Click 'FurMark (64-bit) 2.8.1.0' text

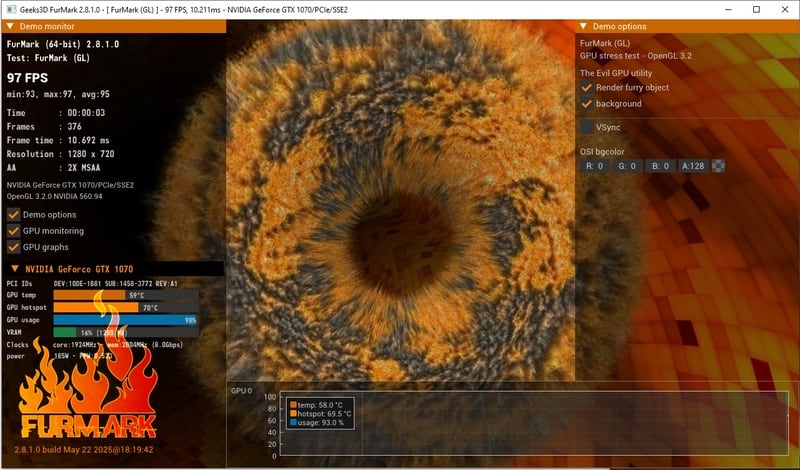[x=63, y=44]
